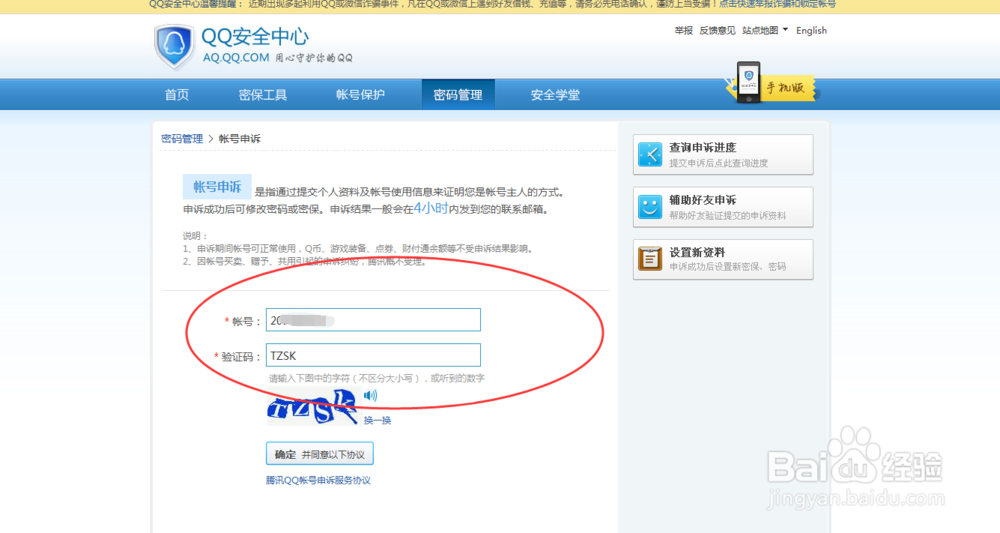1000x533 pixels.
Task: Click the 确定 并同意以下协议 button
Action: click(320, 454)
